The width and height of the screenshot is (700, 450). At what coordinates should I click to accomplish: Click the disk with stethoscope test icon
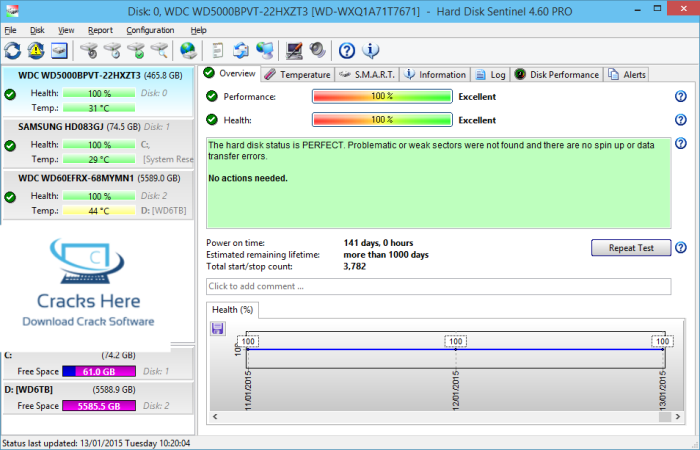tap(89, 50)
